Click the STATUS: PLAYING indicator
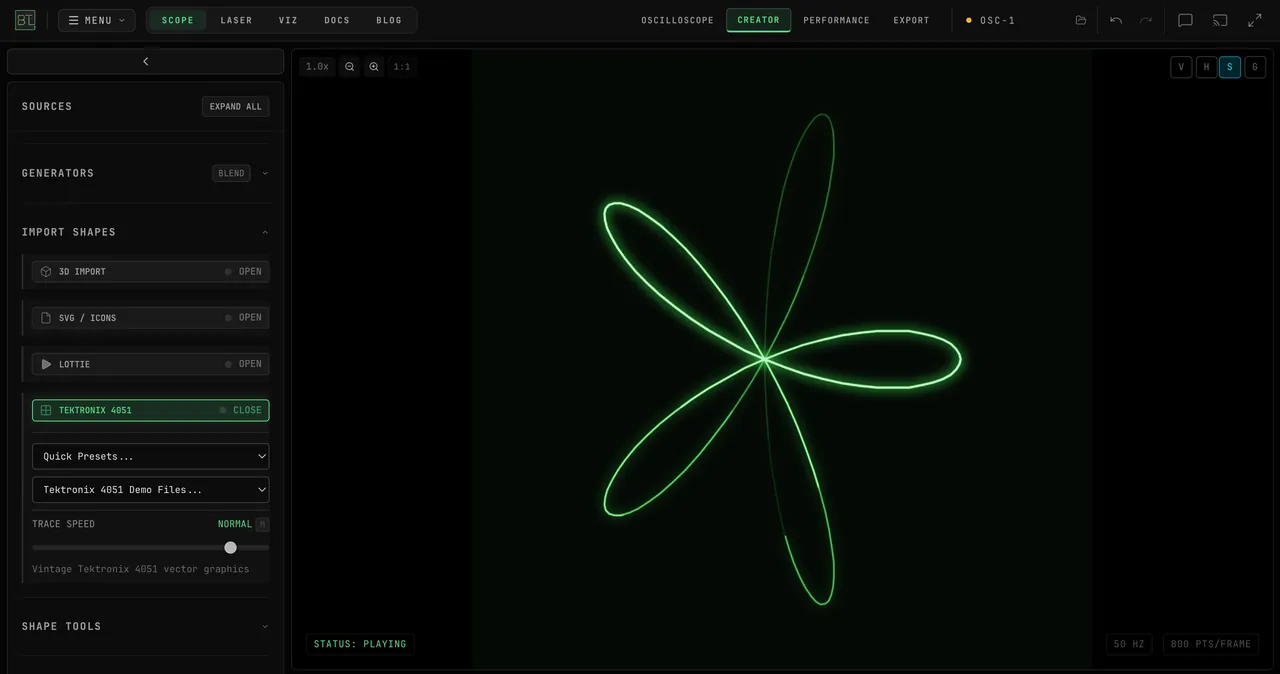 point(360,644)
